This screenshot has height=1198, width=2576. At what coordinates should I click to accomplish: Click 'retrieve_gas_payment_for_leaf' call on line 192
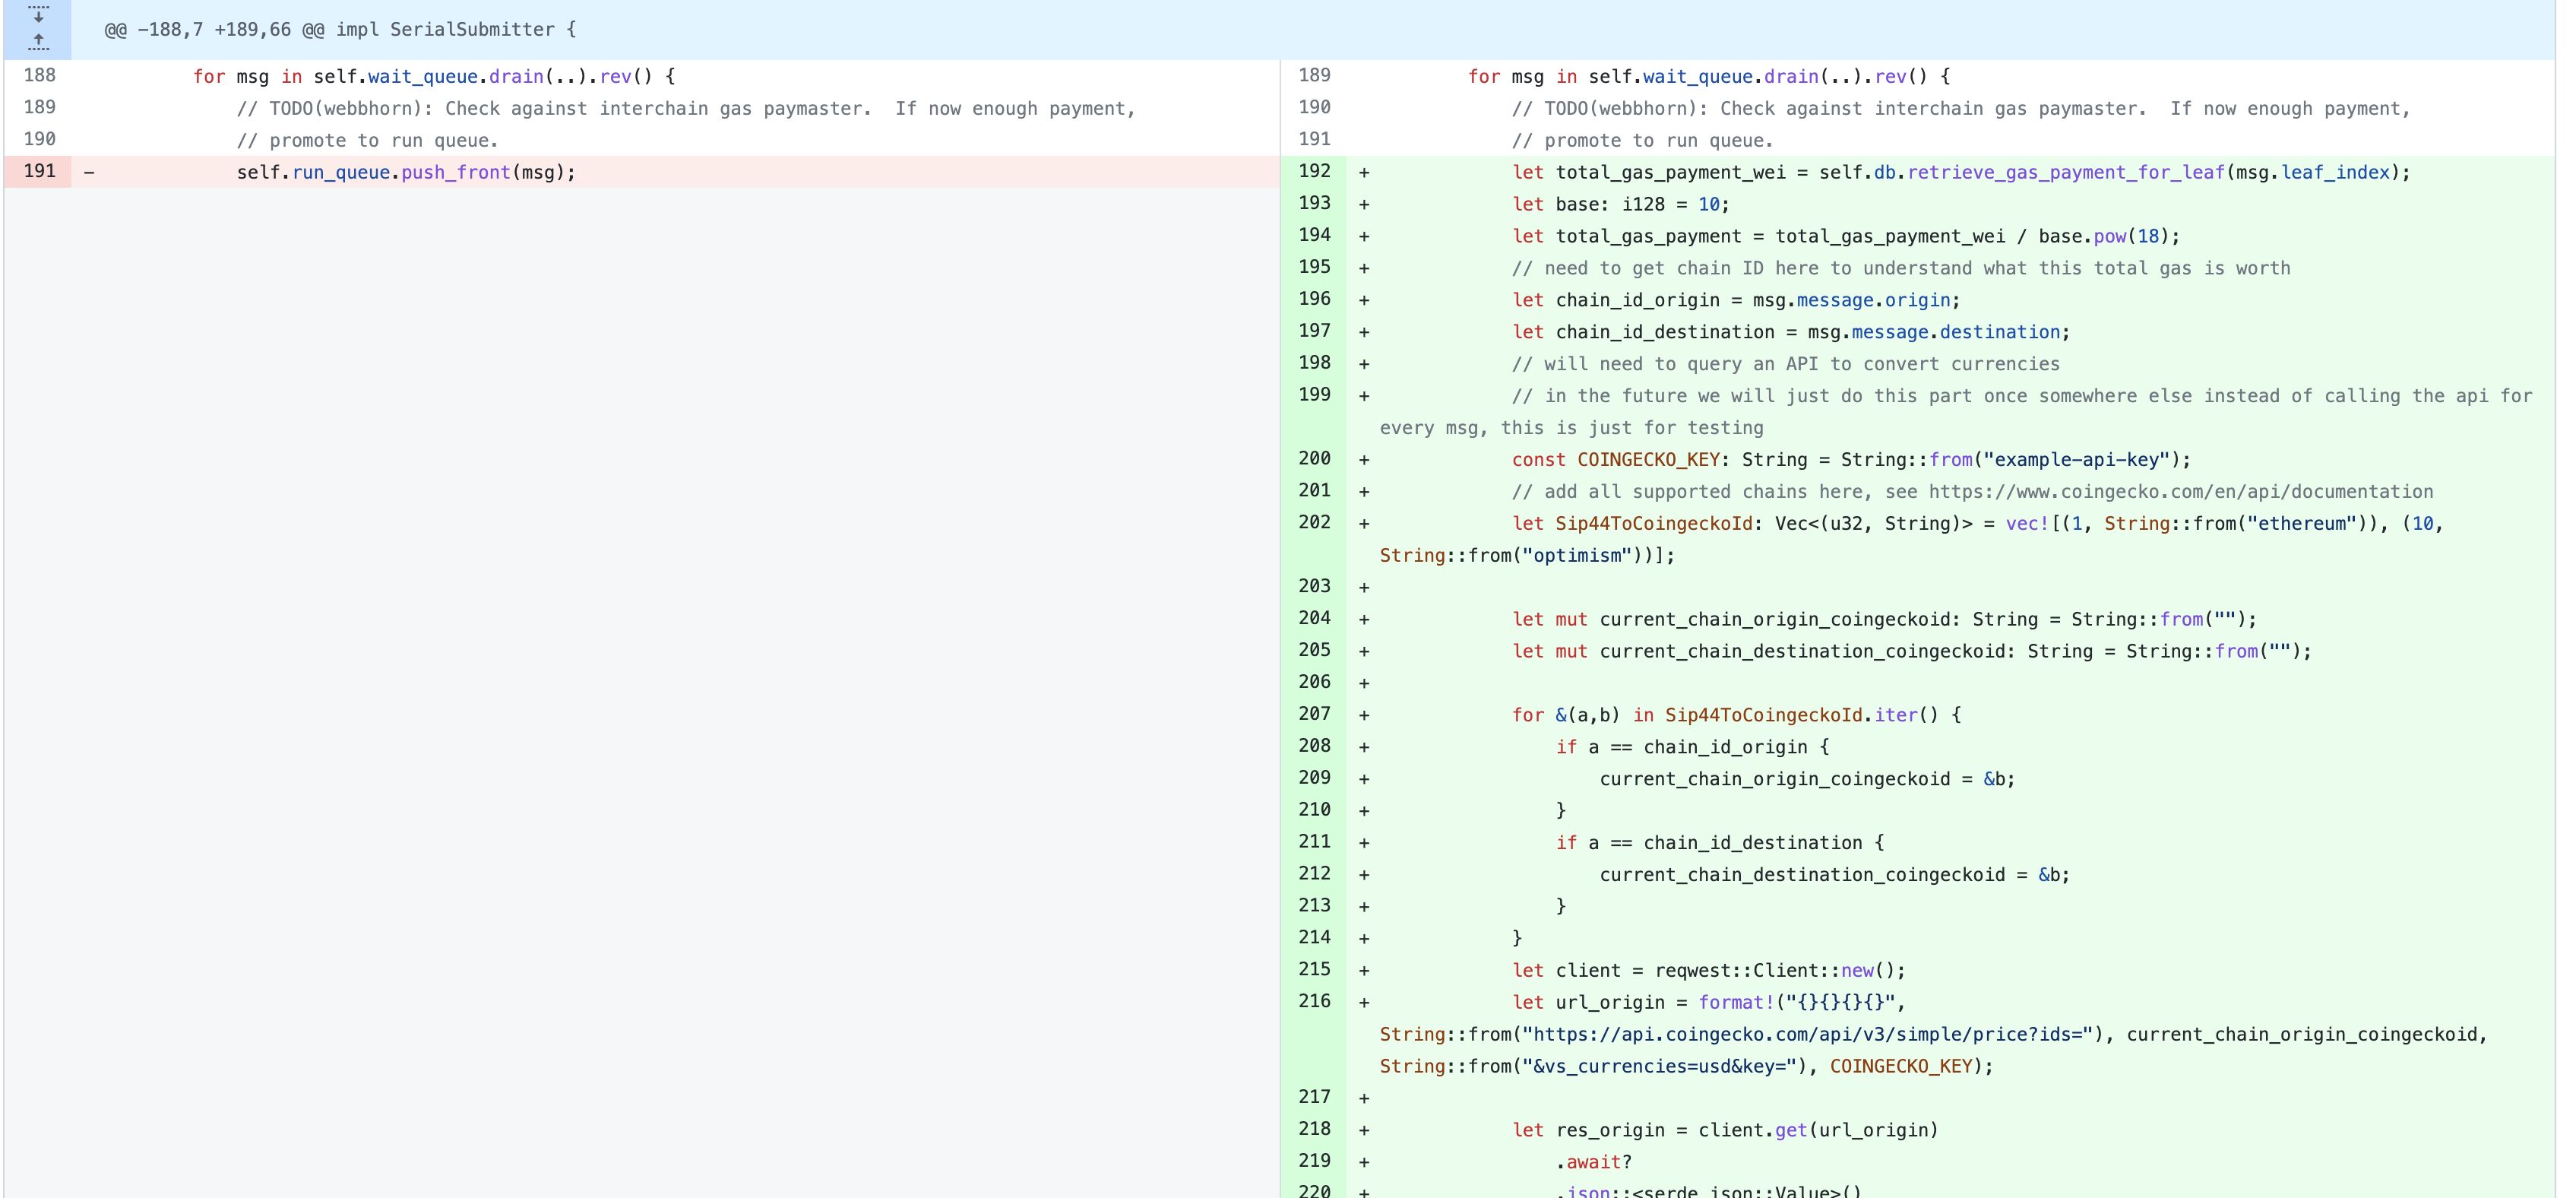2066,172
